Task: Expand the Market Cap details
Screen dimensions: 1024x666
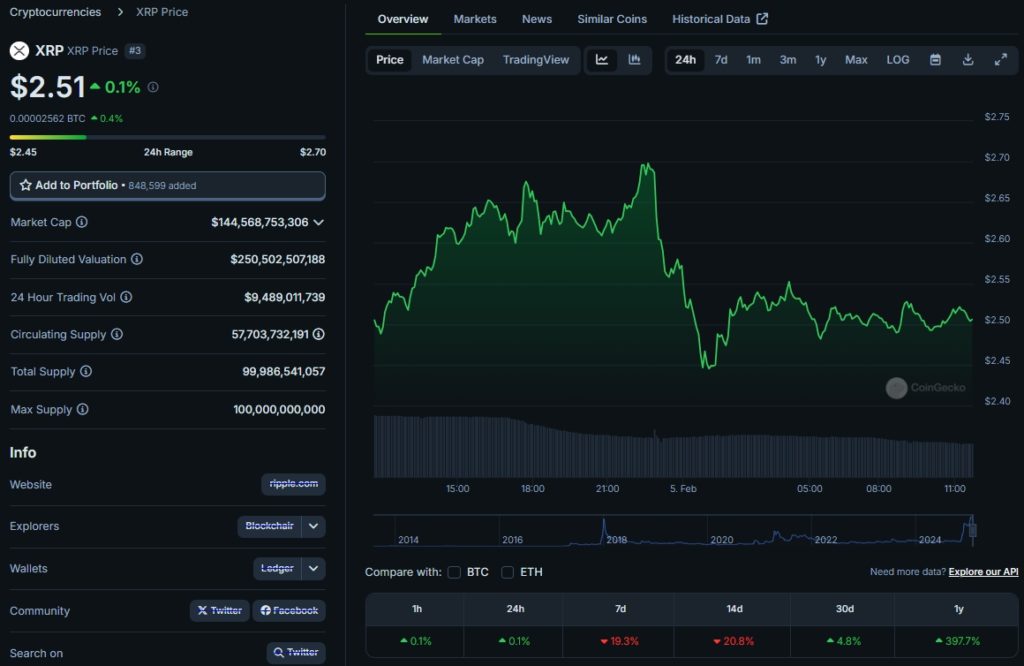Action: point(318,222)
